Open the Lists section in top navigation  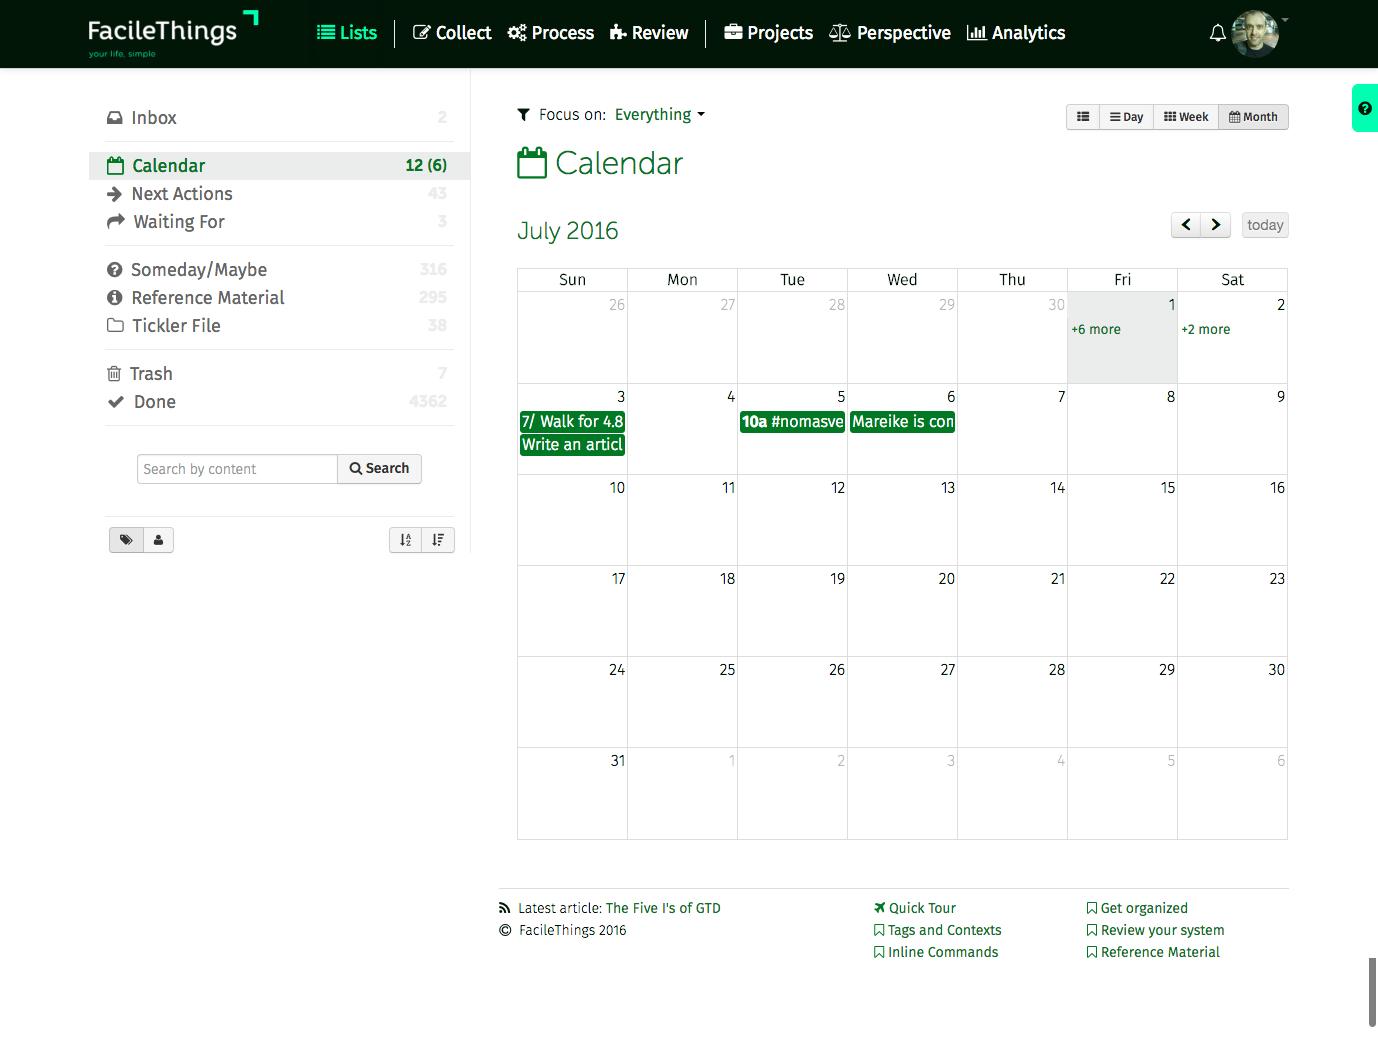tap(347, 33)
